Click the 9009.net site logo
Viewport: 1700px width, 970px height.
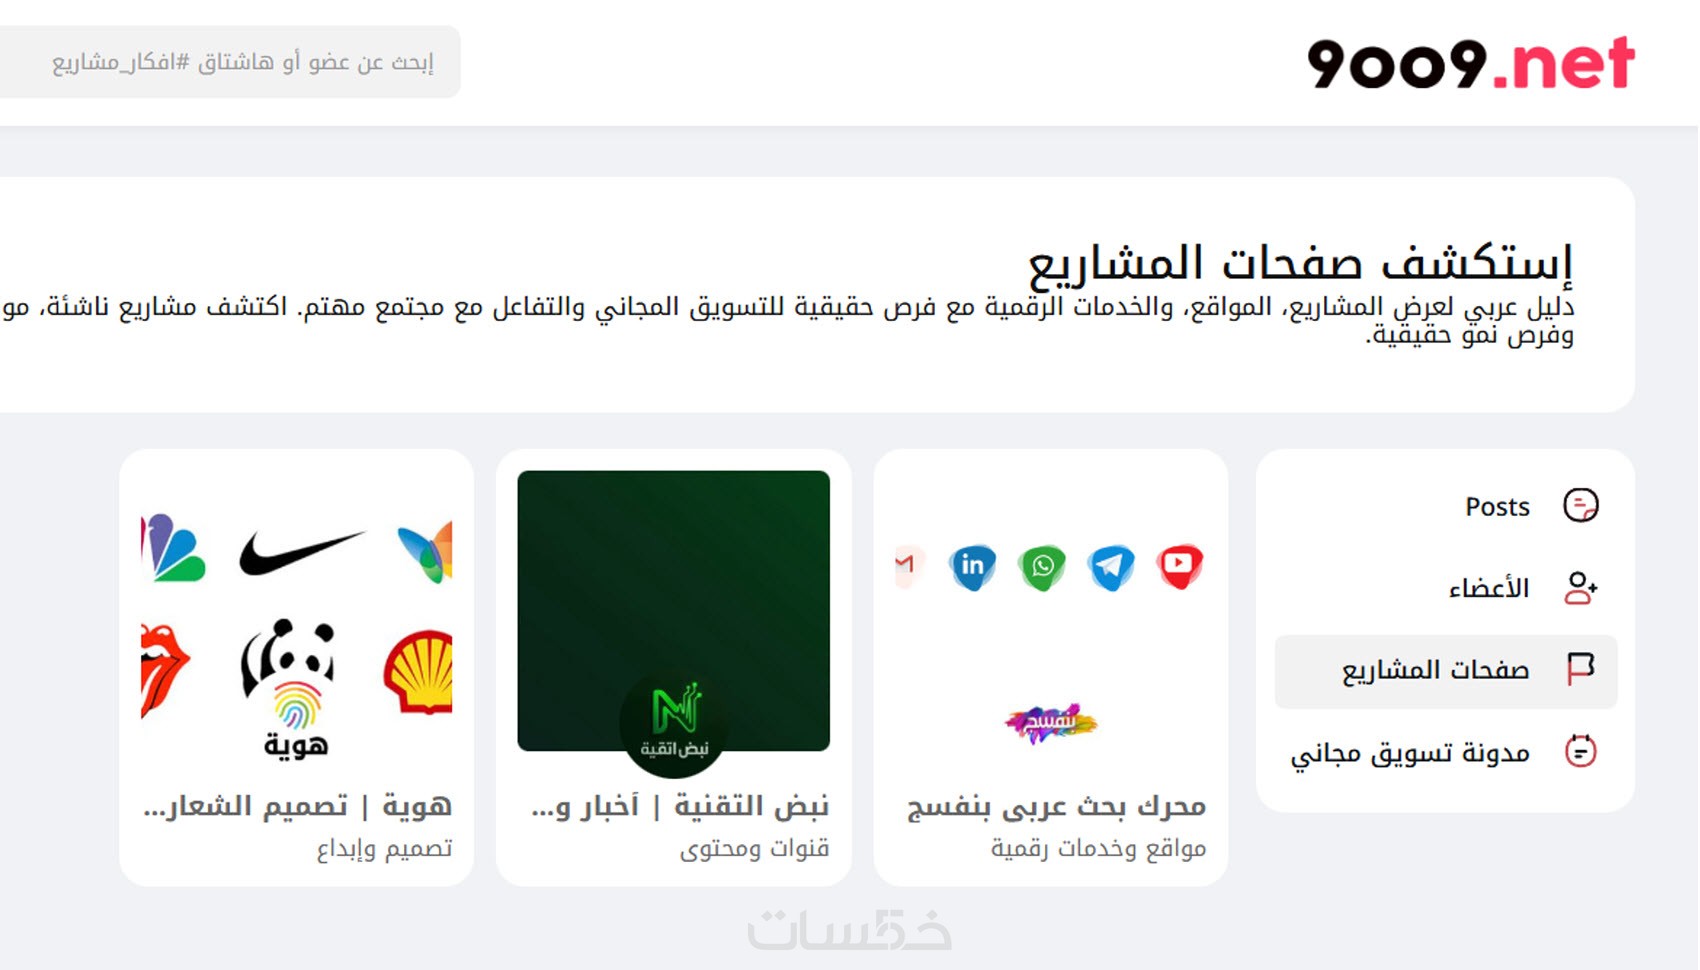point(1470,63)
